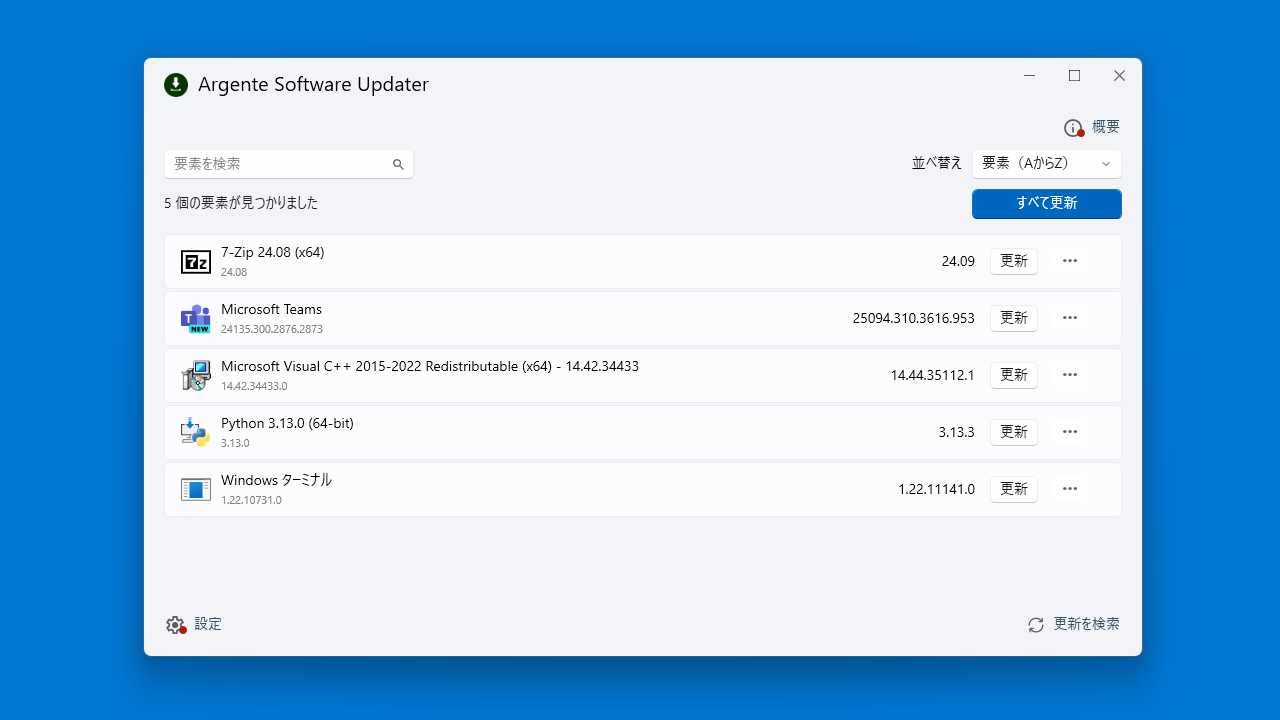Click the Microsoft Teams app icon
The image size is (1280, 720).
[x=195, y=319]
